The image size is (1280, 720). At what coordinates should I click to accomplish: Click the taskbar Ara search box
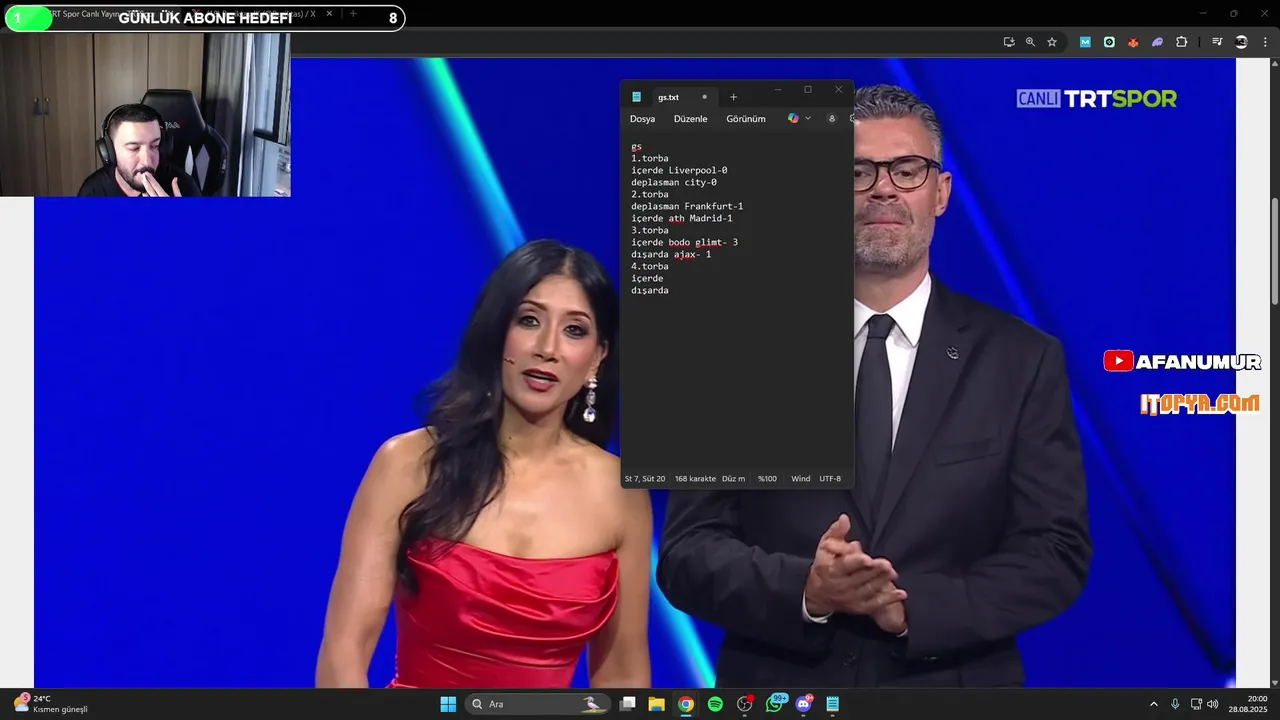pyautogui.click(x=539, y=704)
